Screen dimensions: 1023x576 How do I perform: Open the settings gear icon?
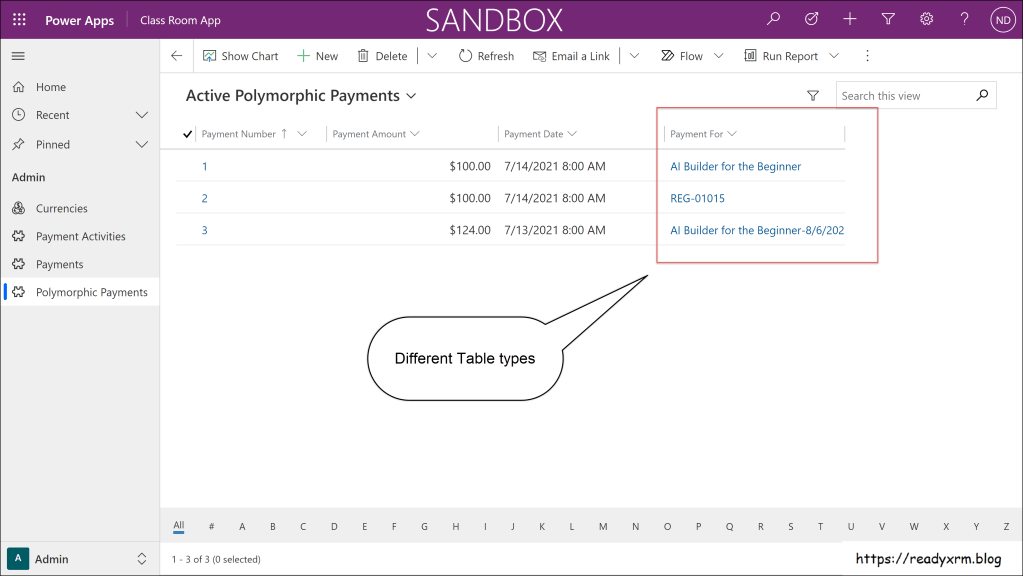pyautogui.click(x=926, y=19)
